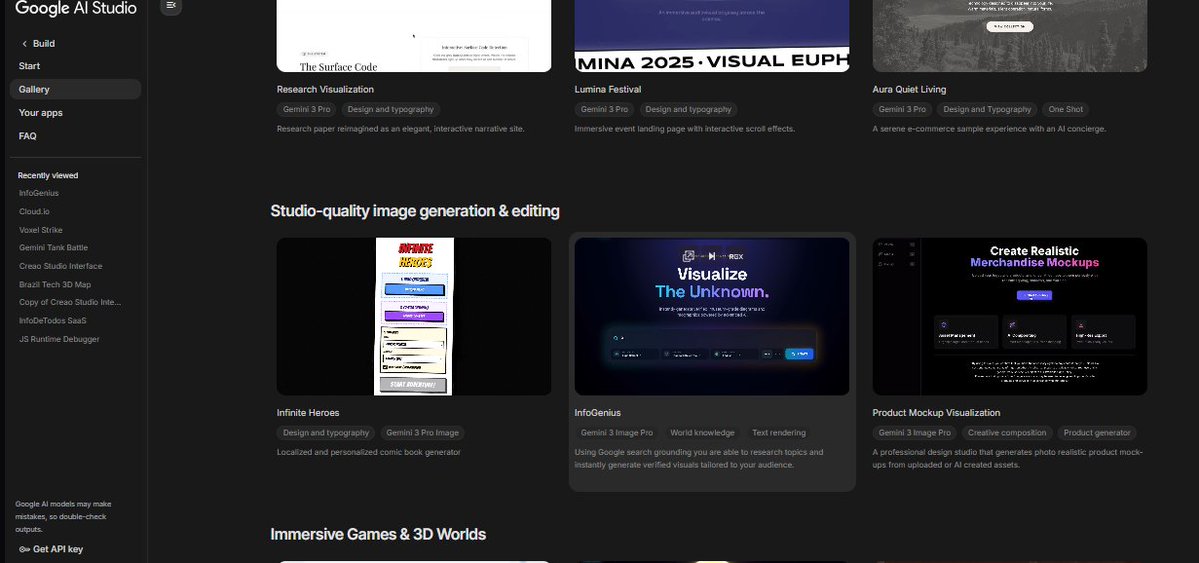Open recently viewed InfoGenius

point(39,194)
